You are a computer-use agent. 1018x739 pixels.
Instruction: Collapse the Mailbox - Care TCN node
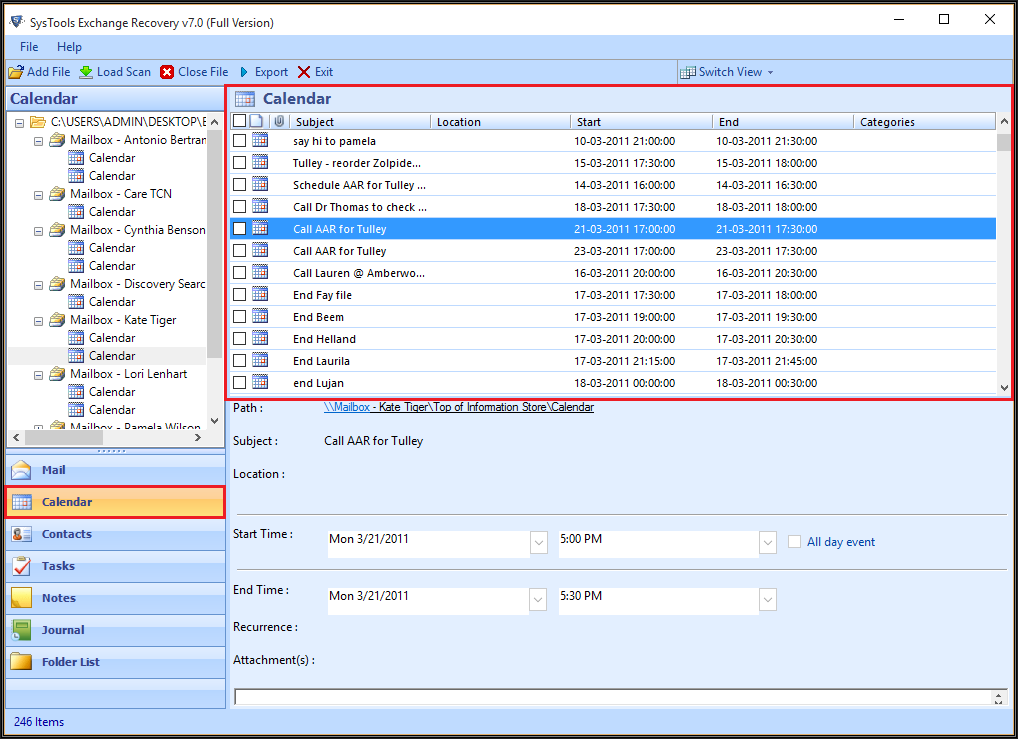[38, 194]
